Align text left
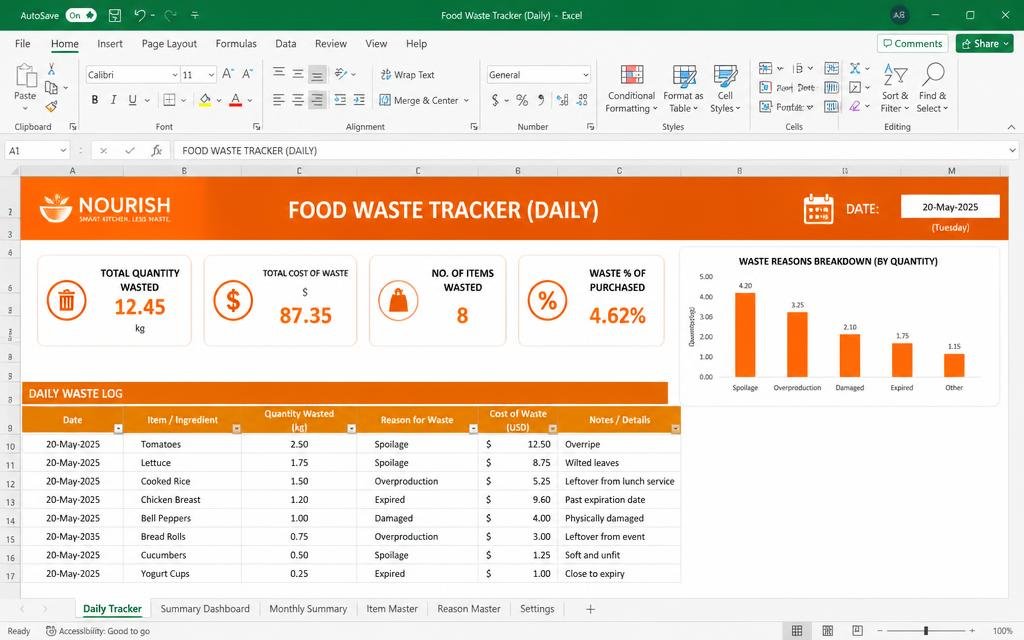This screenshot has height=640, width=1024. (279, 100)
